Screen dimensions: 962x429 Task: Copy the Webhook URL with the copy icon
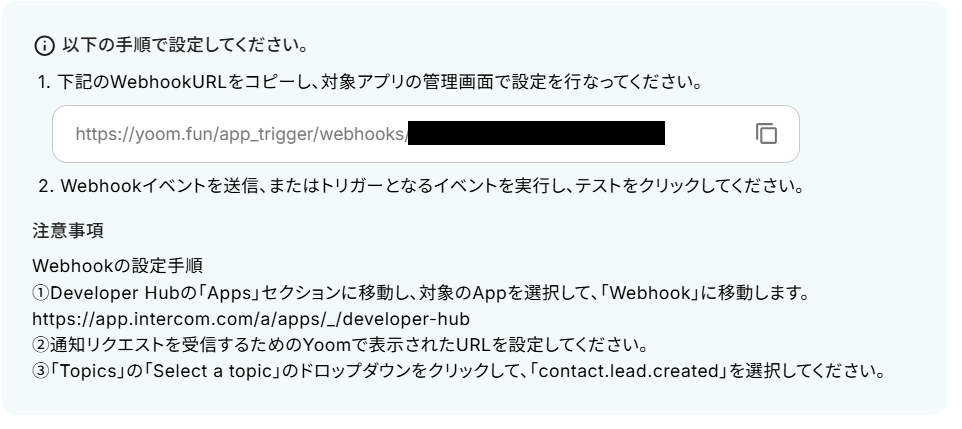(766, 133)
